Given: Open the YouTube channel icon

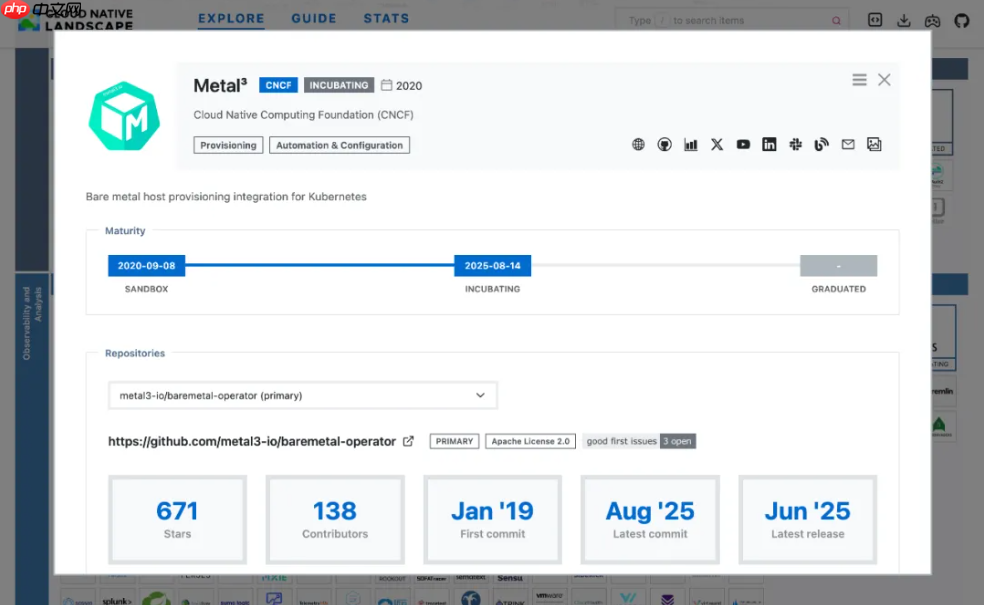Looking at the screenshot, I should [x=743, y=145].
